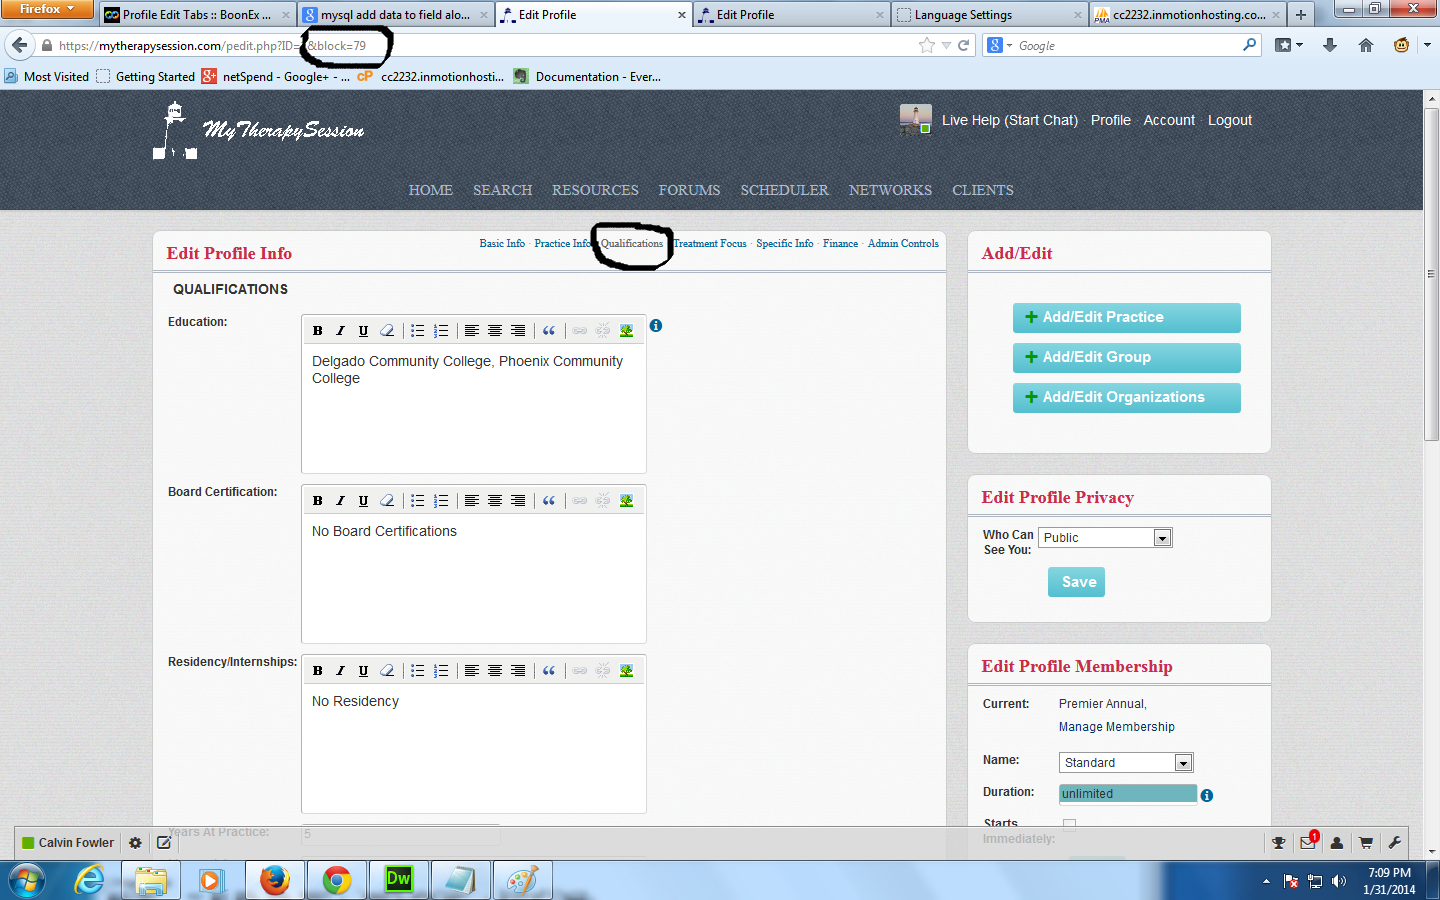Open Firefox home page icon
Image resolution: width=1440 pixels, height=900 pixels.
[1366, 45]
